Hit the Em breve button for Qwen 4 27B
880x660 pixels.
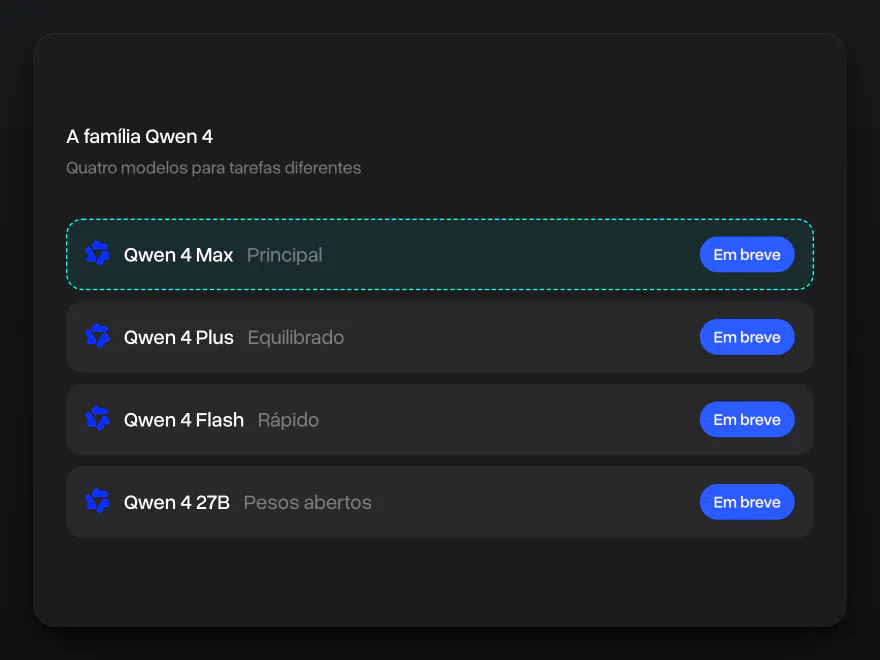747,502
